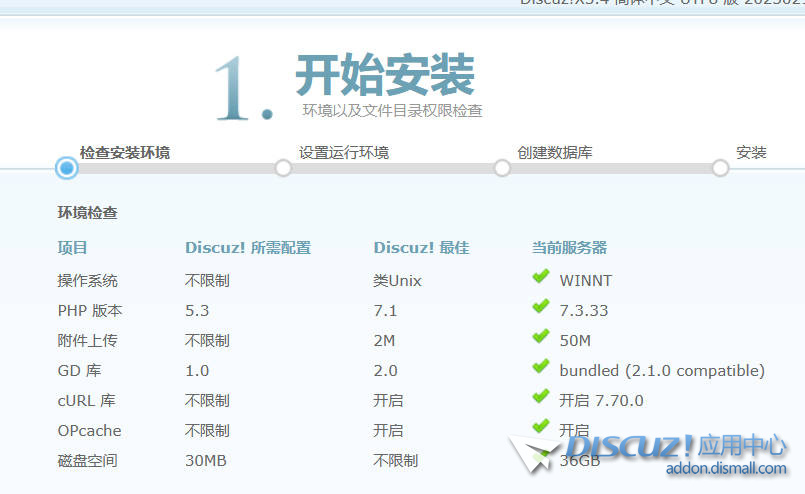Click the green checkmark beside WINNT
The height and width of the screenshot is (494, 805).
[541, 277]
